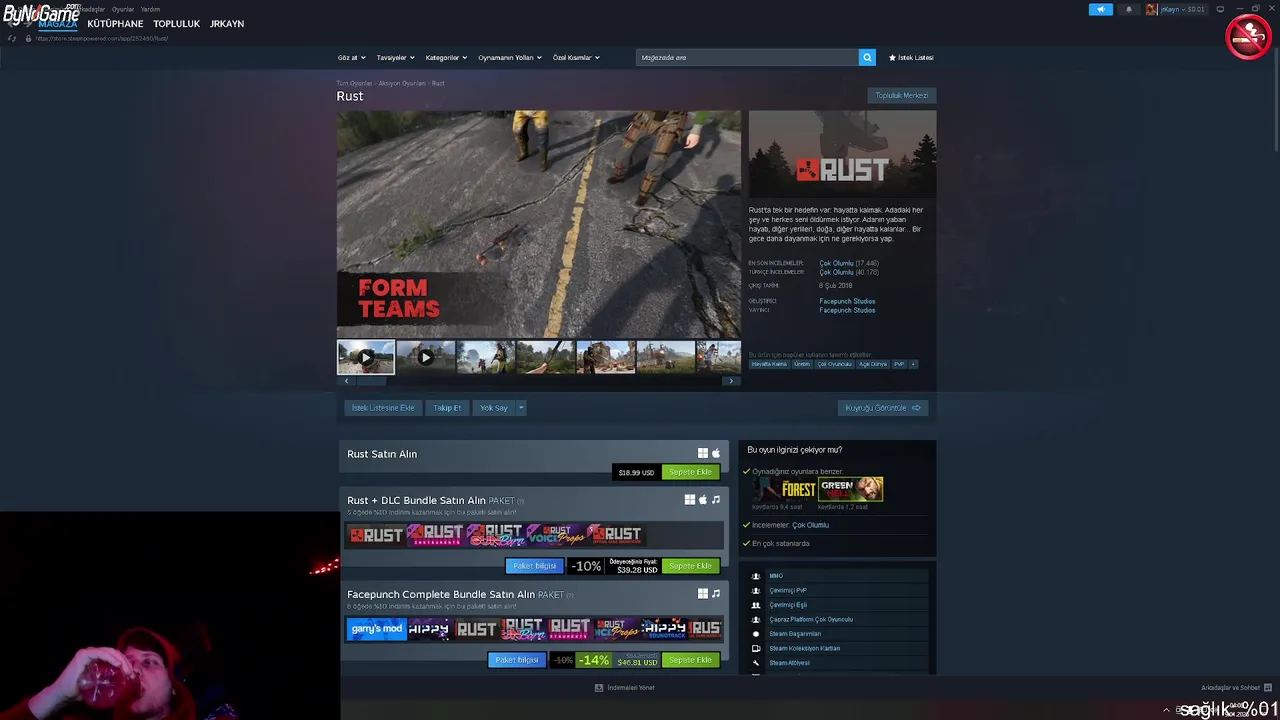Click the Steam Koleksiyon Kartları icon
Viewport: 1280px width, 720px height.
pyautogui.click(x=756, y=648)
